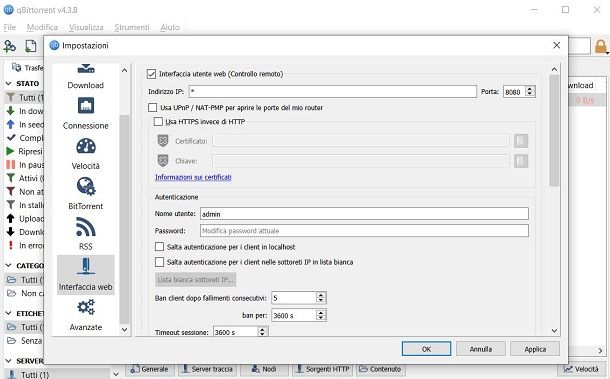
Task: Enable Salta autenticazione per sottoreti IP in lista bianca
Action: pyautogui.click(x=159, y=262)
